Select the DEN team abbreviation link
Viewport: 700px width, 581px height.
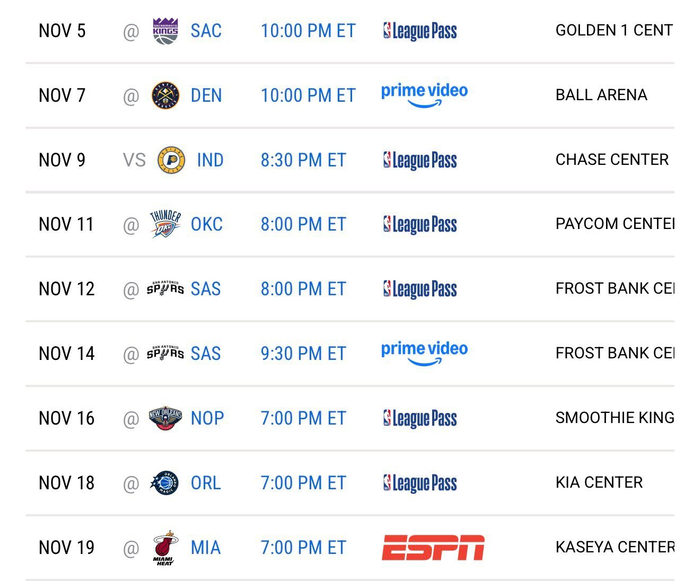(206, 96)
